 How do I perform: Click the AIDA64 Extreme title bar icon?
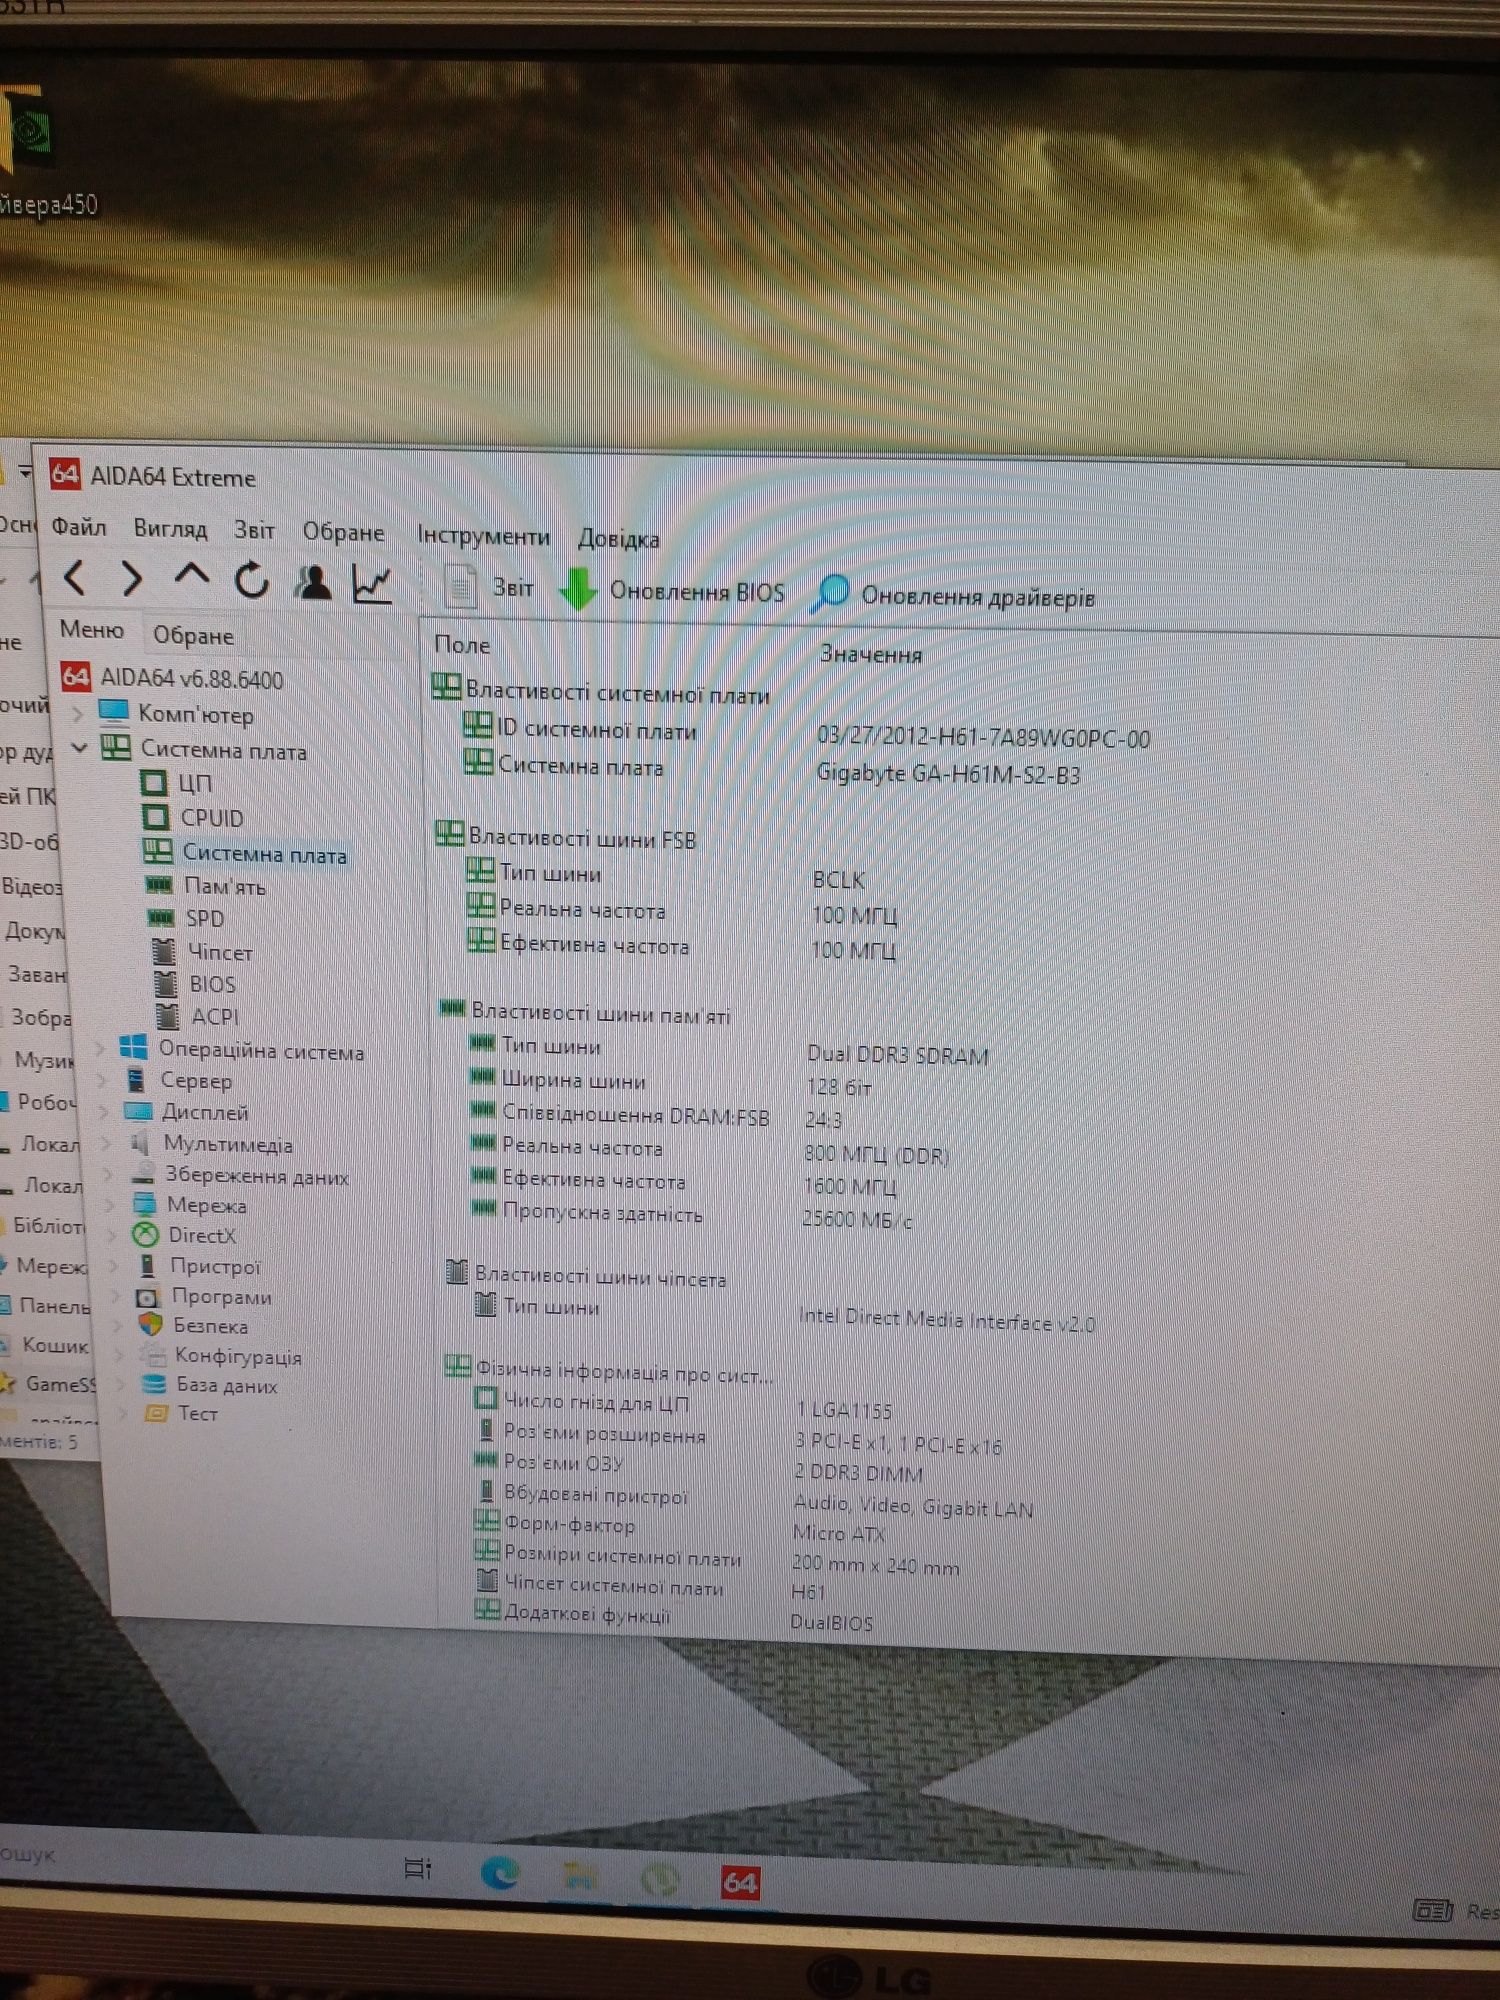click(x=64, y=473)
